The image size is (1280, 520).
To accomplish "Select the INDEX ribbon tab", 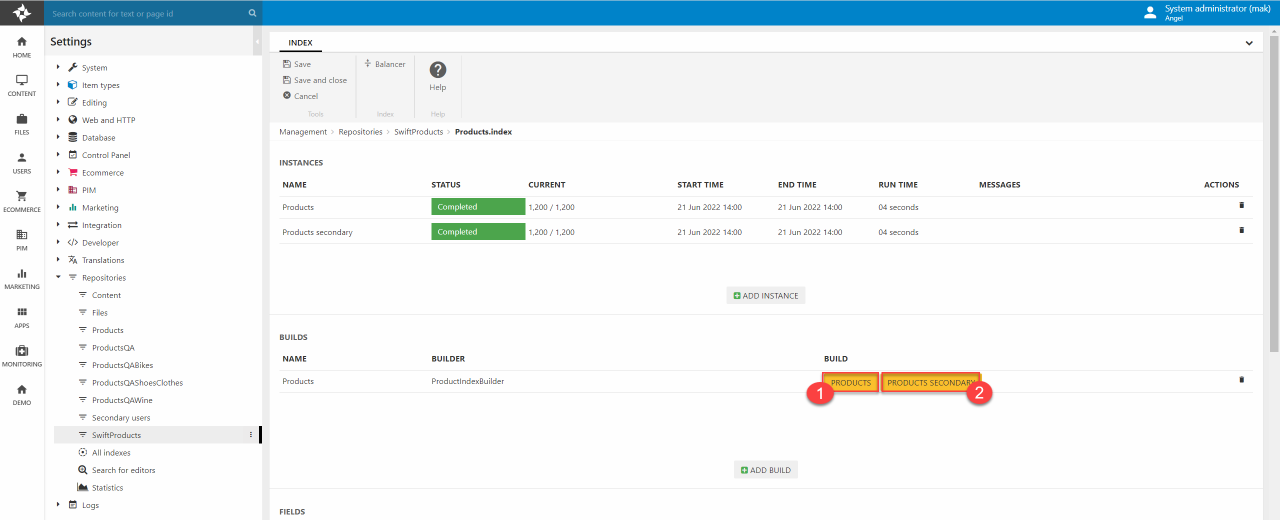I will [x=300, y=43].
